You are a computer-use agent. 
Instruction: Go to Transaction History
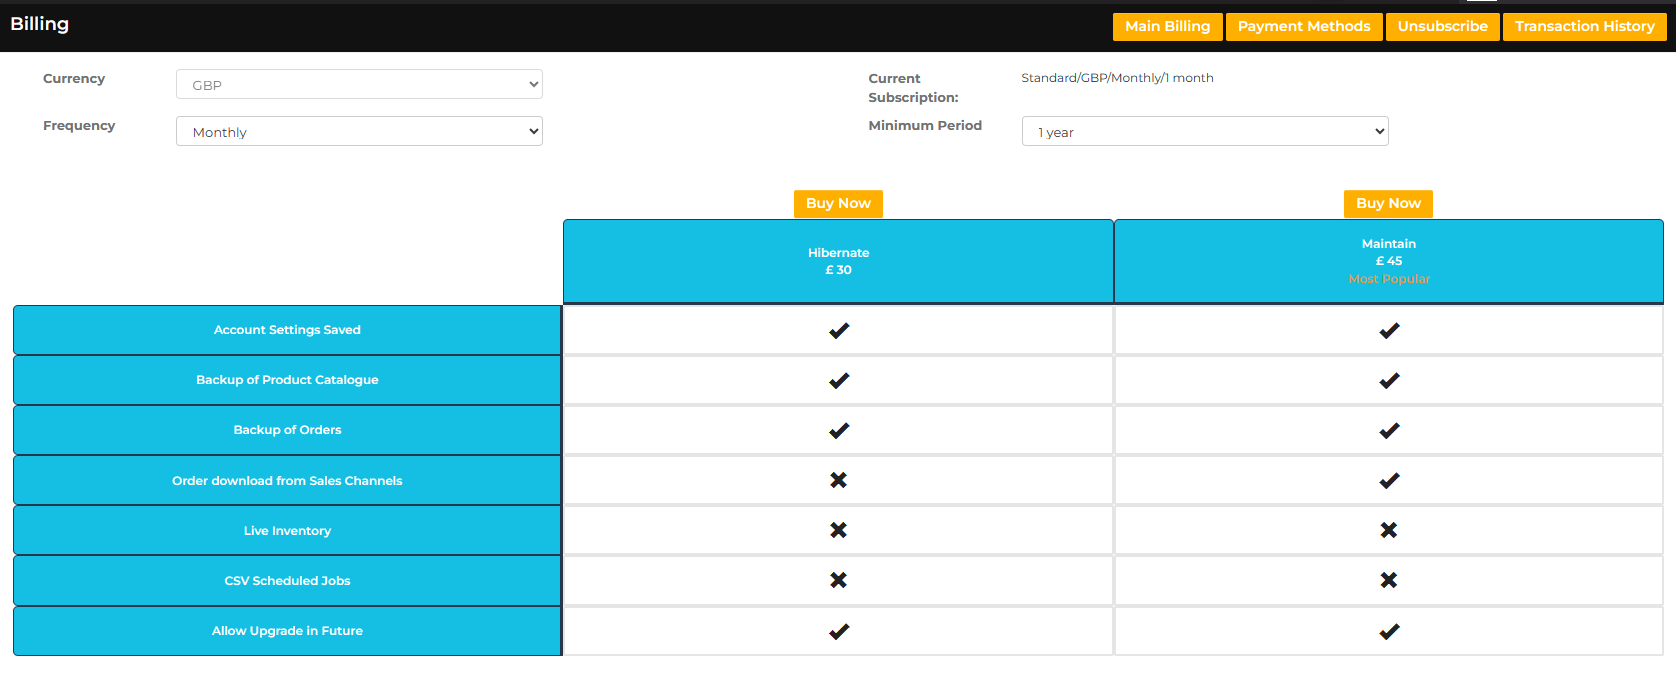click(1584, 27)
